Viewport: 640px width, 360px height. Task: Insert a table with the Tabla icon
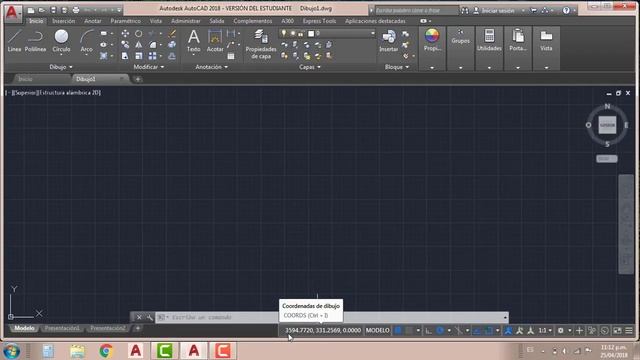pos(231,56)
